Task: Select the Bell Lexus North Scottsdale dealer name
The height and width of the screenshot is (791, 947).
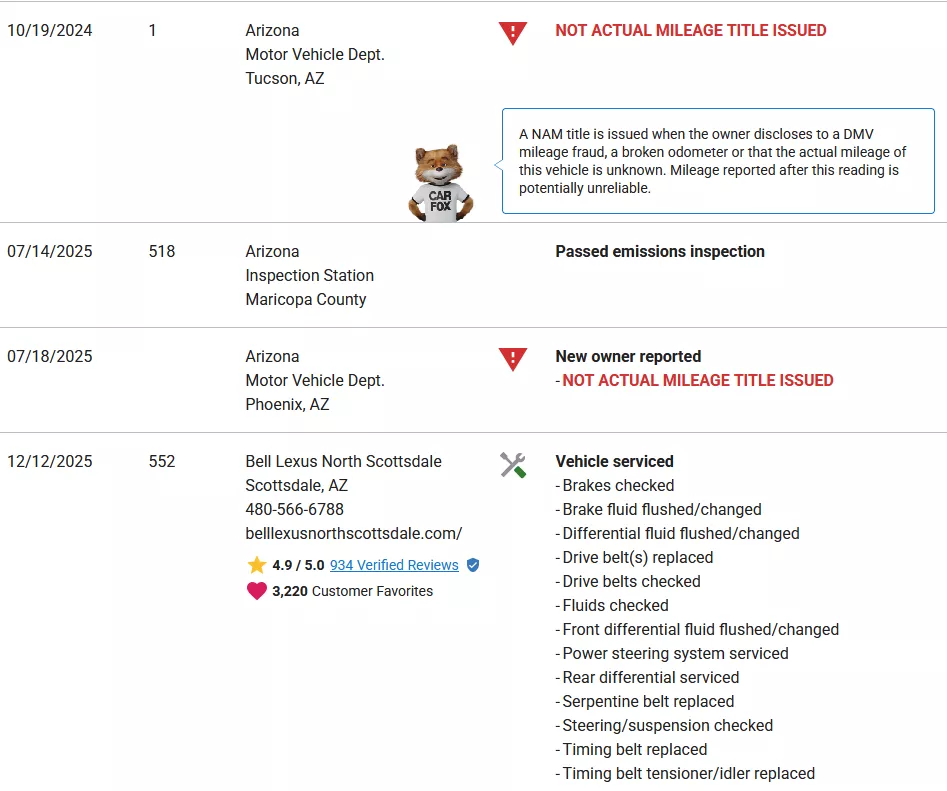Action: 344,461
